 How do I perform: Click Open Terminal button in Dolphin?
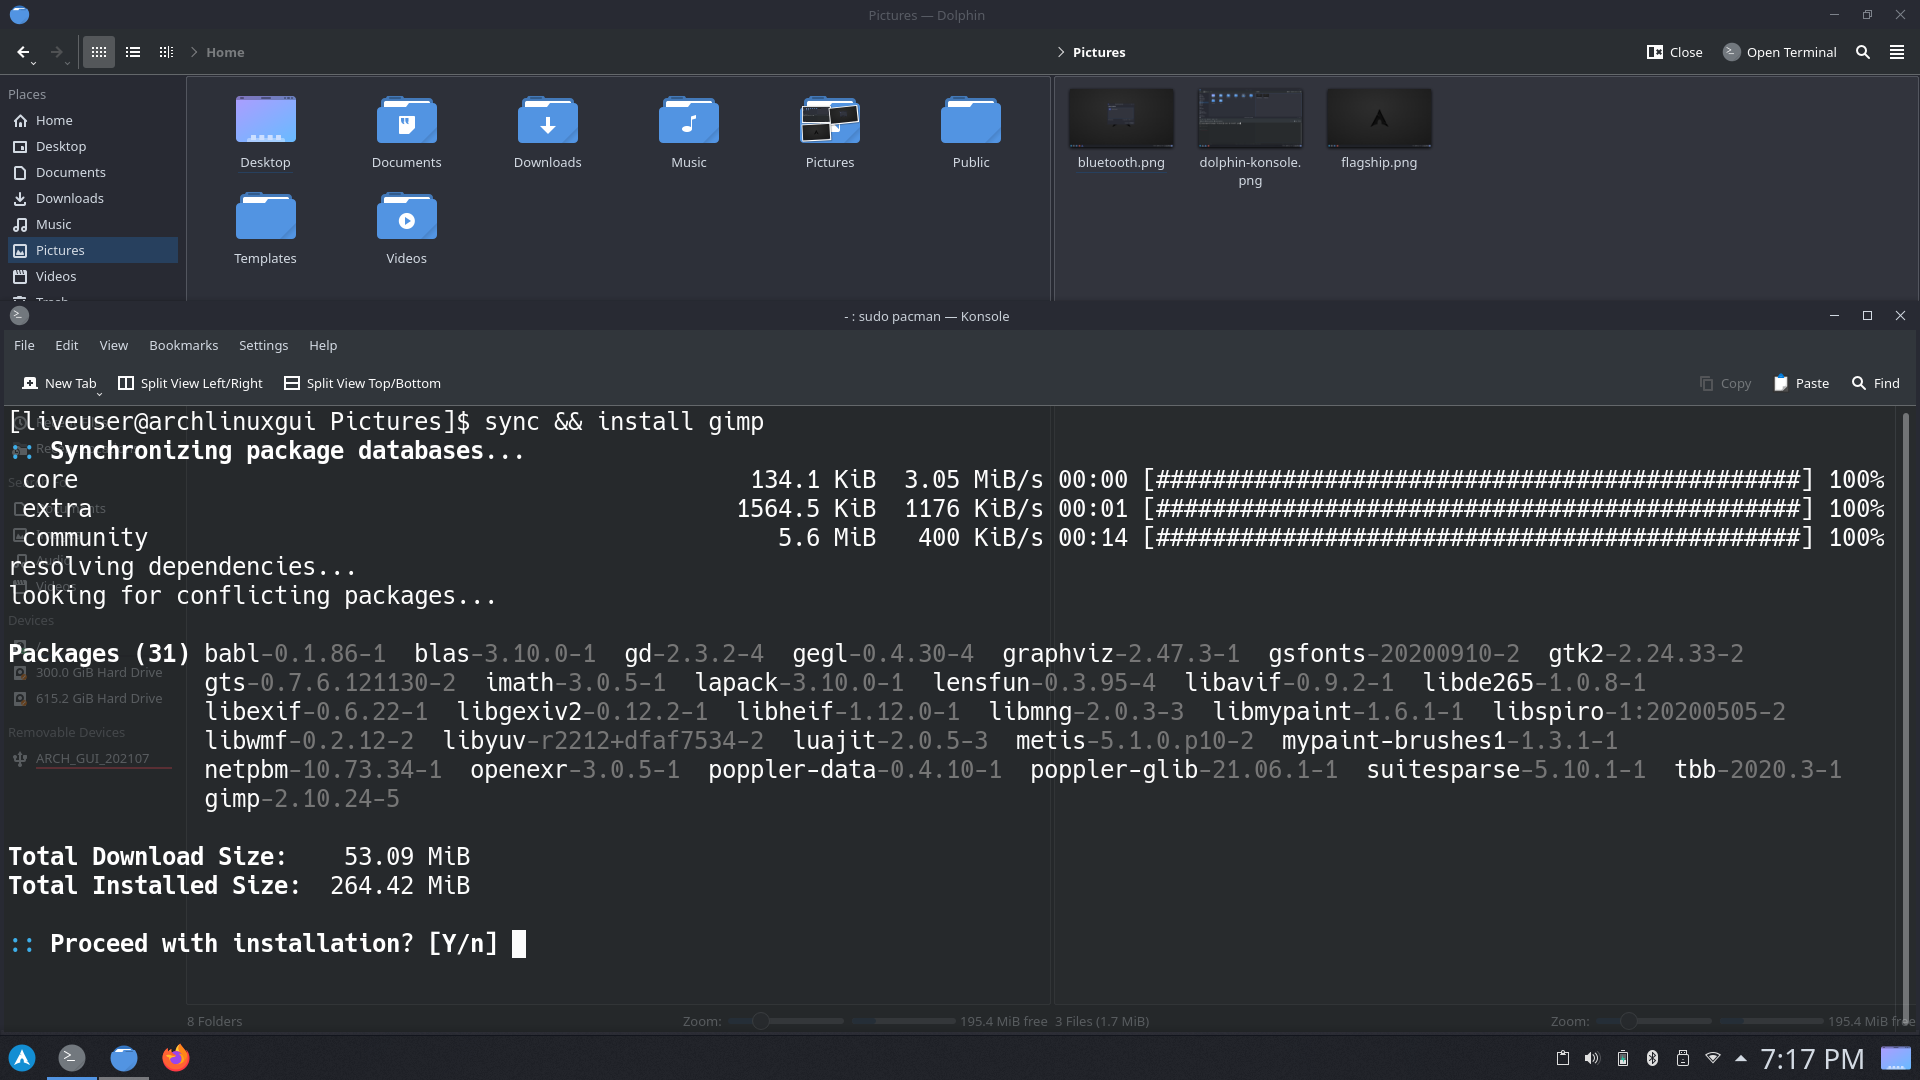[x=1780, y=52]
